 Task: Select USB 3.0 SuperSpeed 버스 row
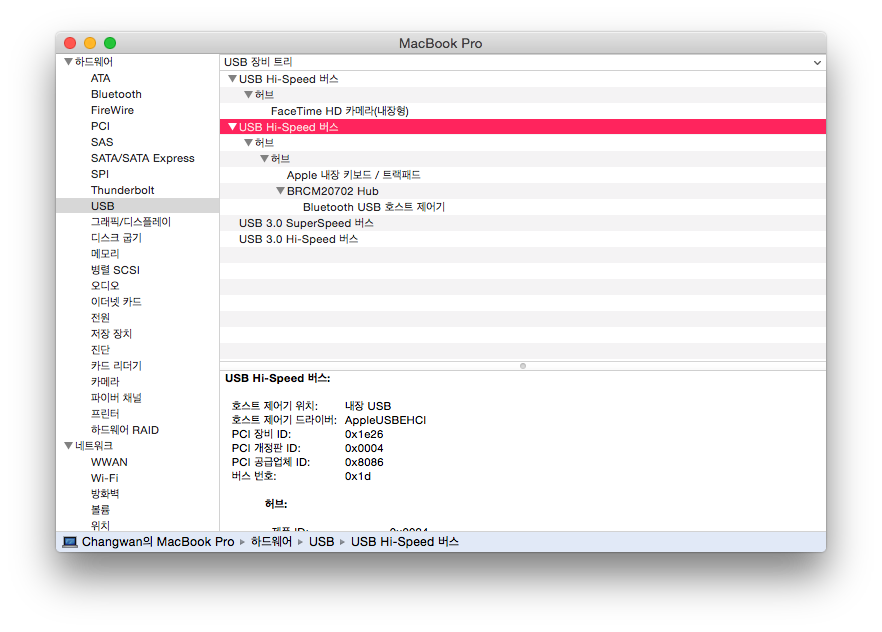click(x=306, y=223)
